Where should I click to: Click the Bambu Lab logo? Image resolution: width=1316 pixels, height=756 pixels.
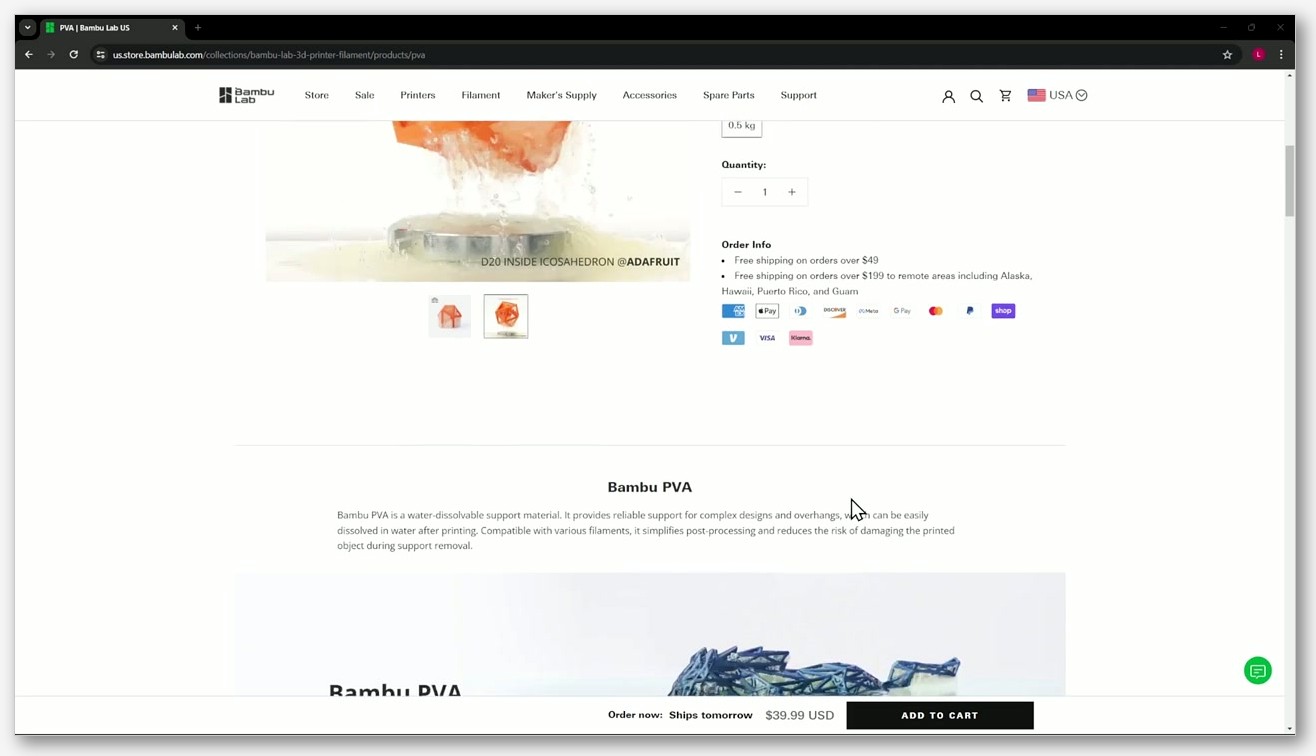pos(246,95)
